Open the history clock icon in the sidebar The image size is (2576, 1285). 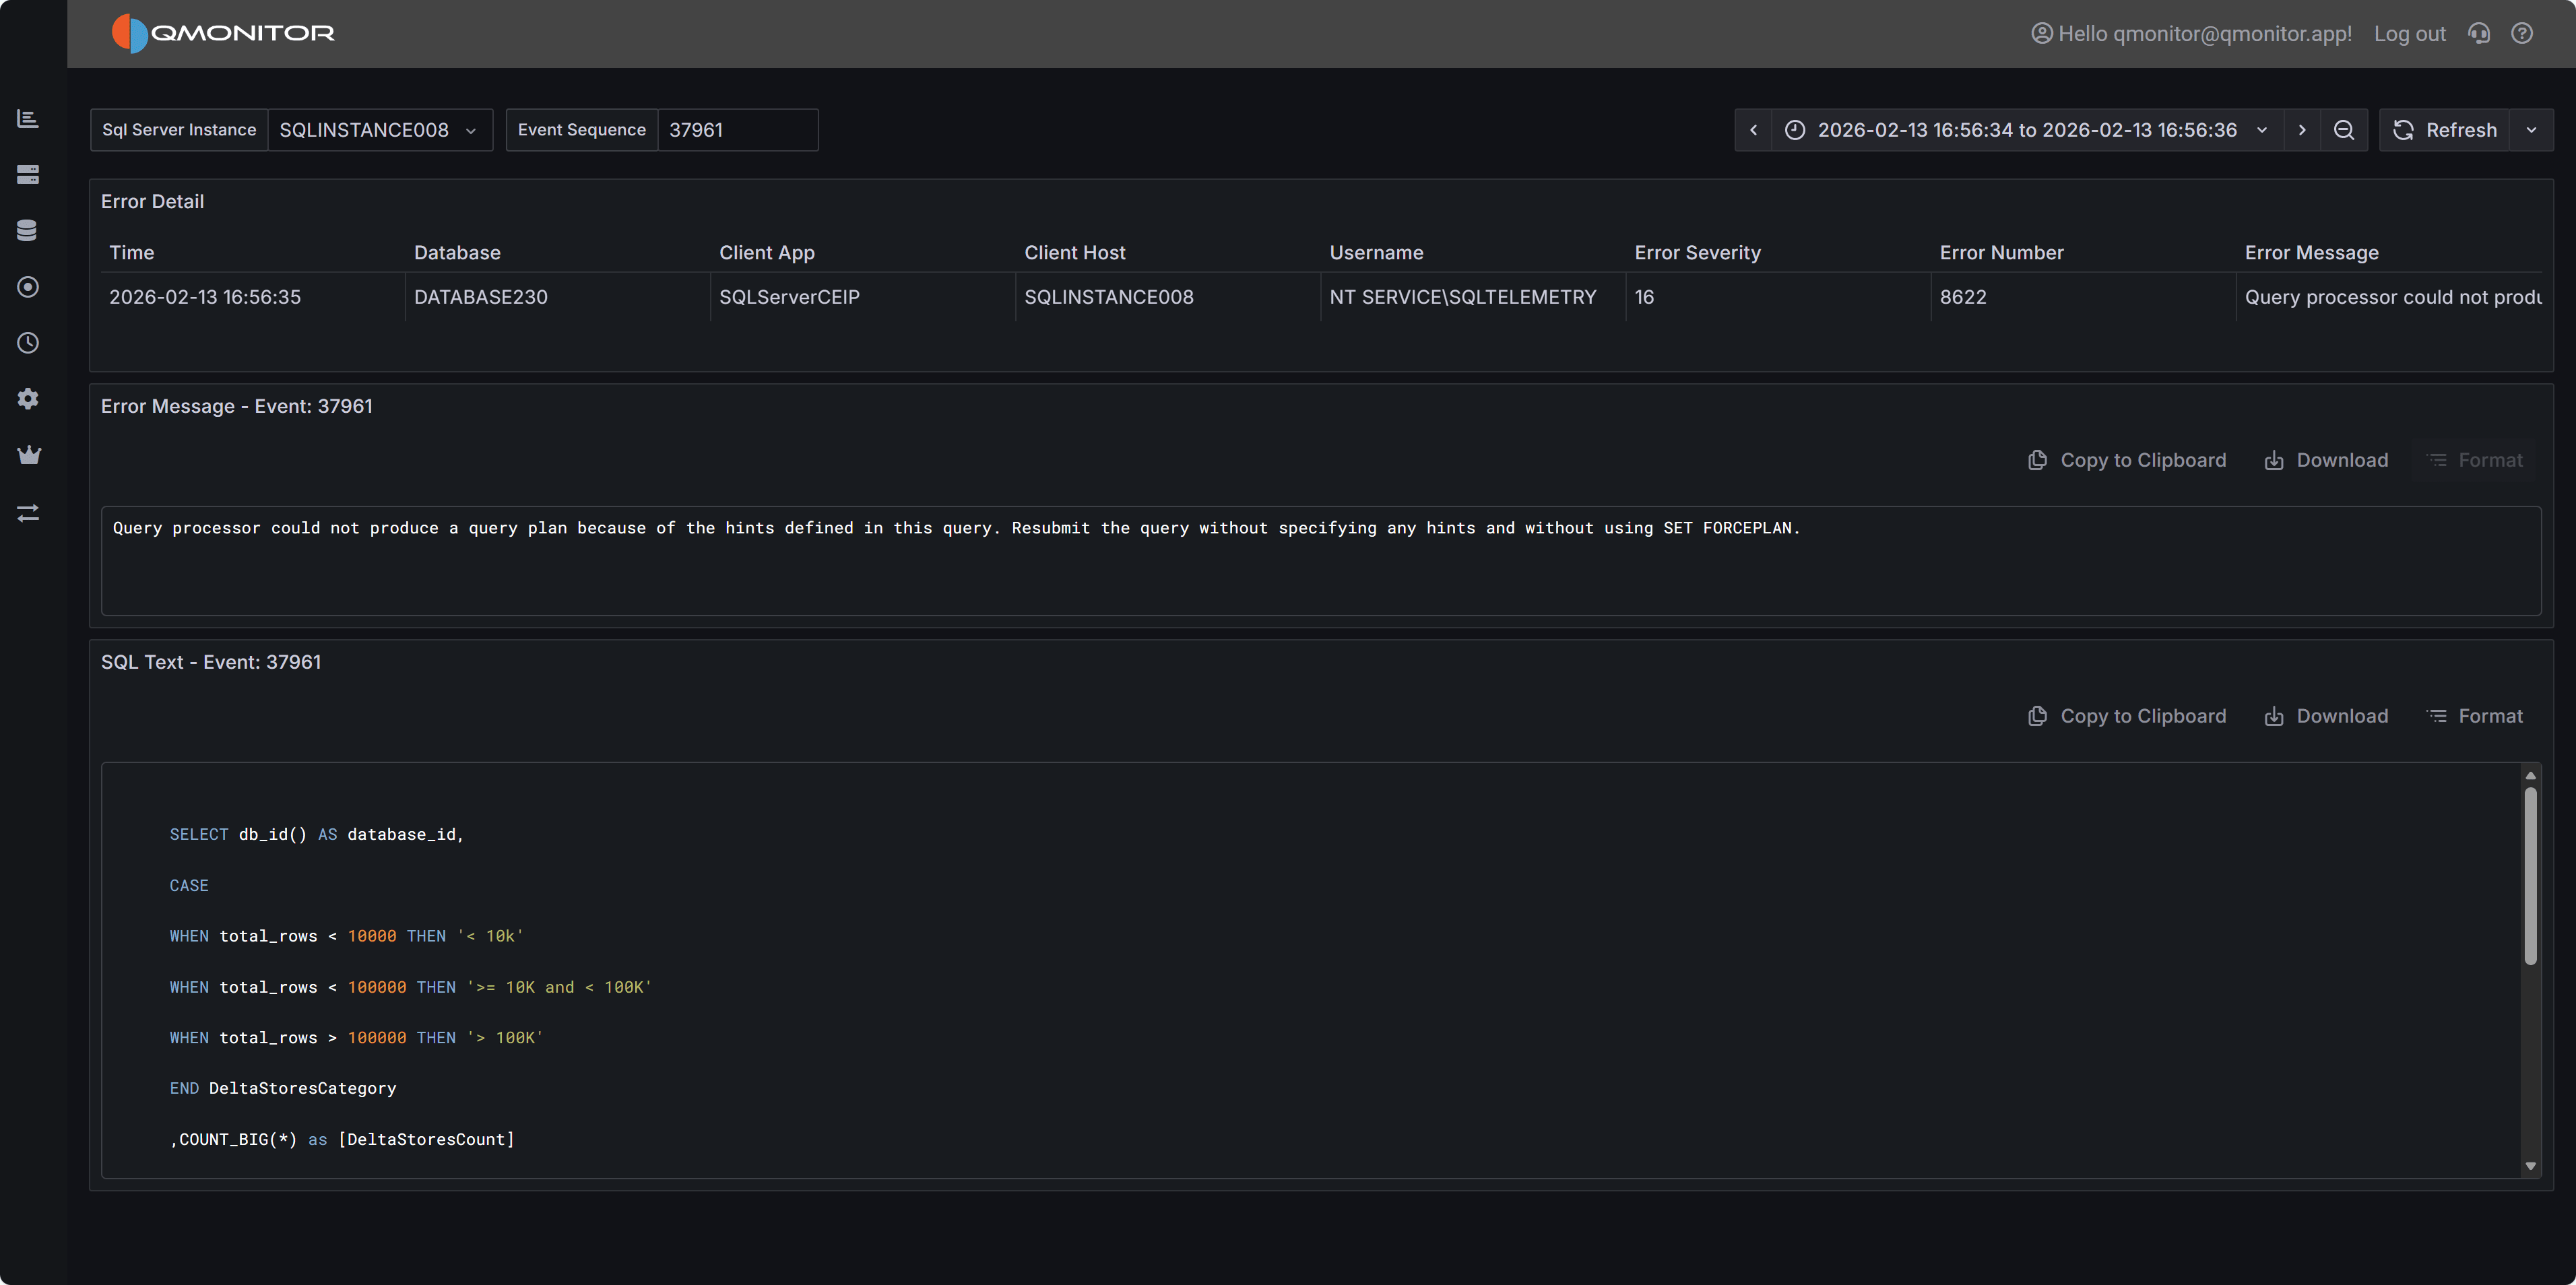pos(28,343)
